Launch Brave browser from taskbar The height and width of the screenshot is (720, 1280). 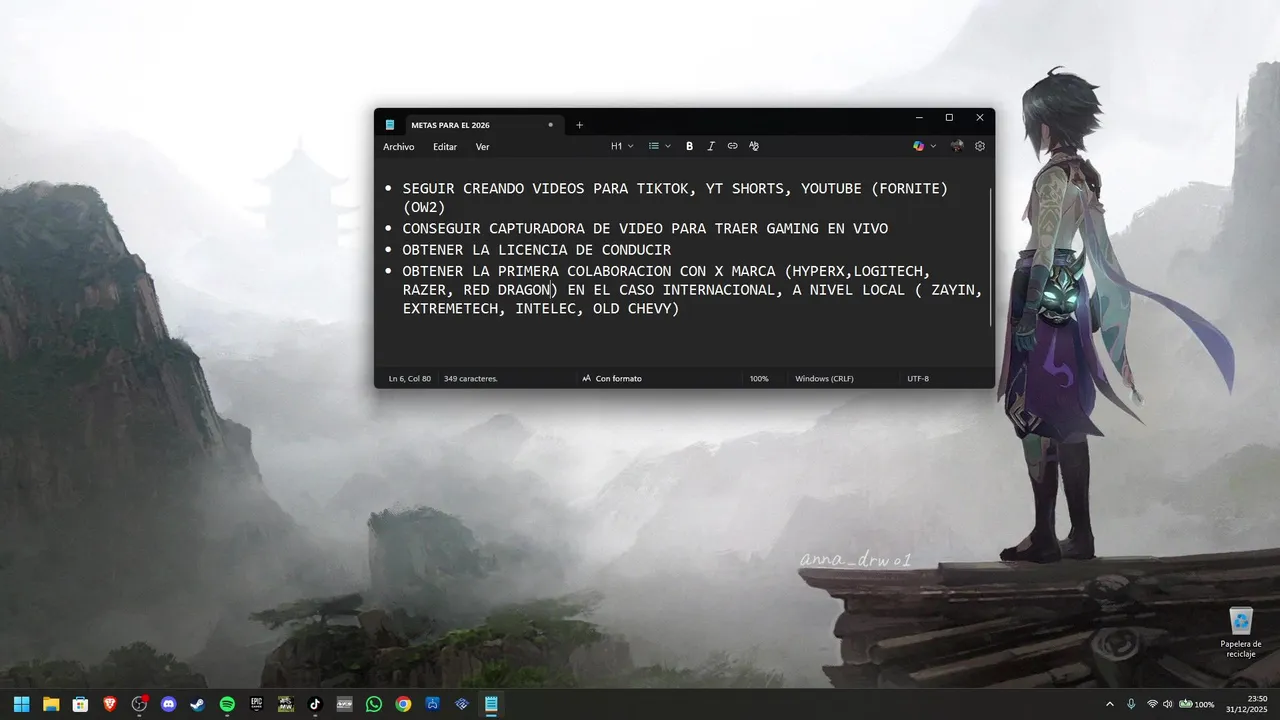[110, 704]
